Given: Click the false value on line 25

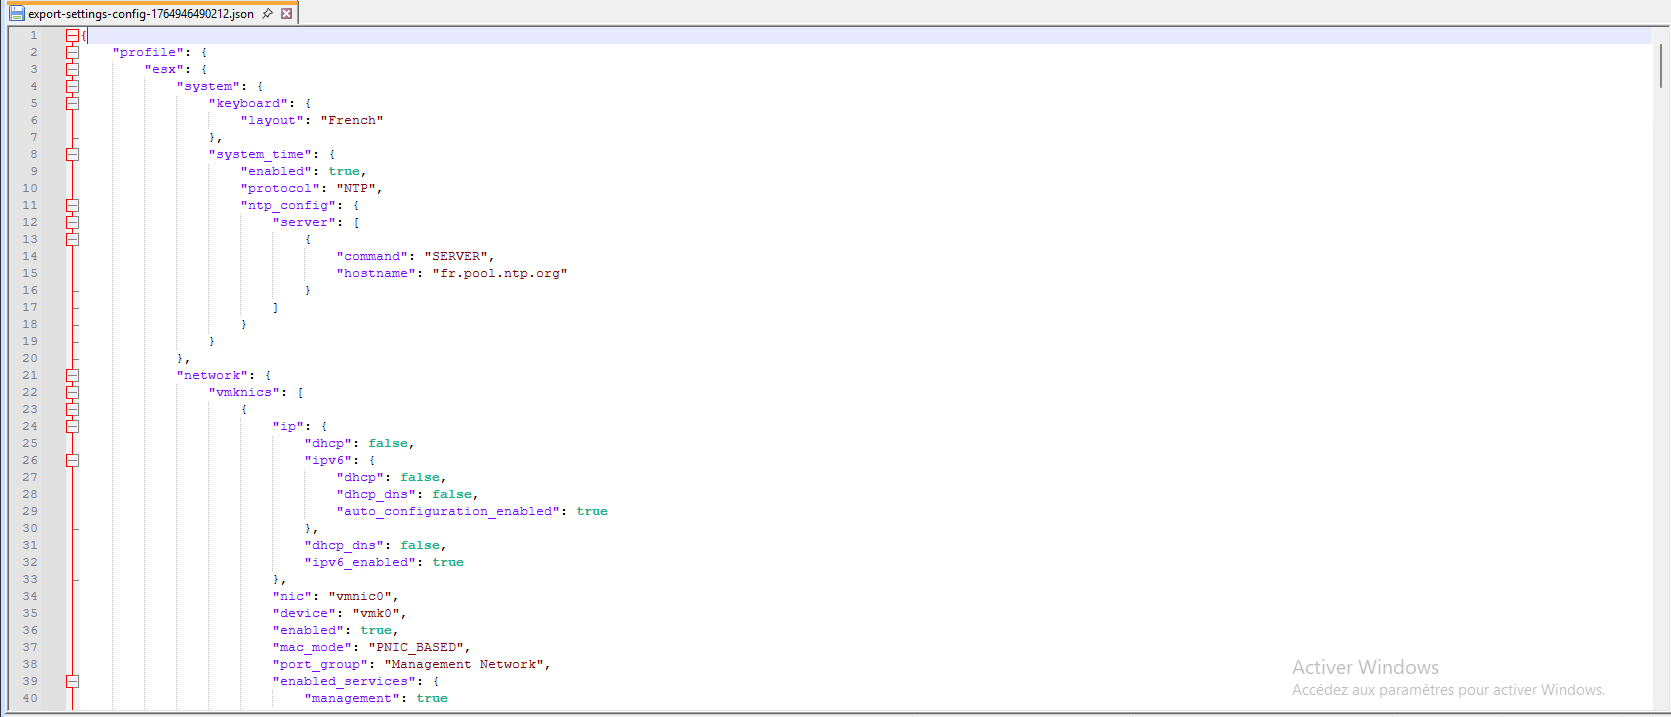Looking at the screenshot, I should [388, 443].
